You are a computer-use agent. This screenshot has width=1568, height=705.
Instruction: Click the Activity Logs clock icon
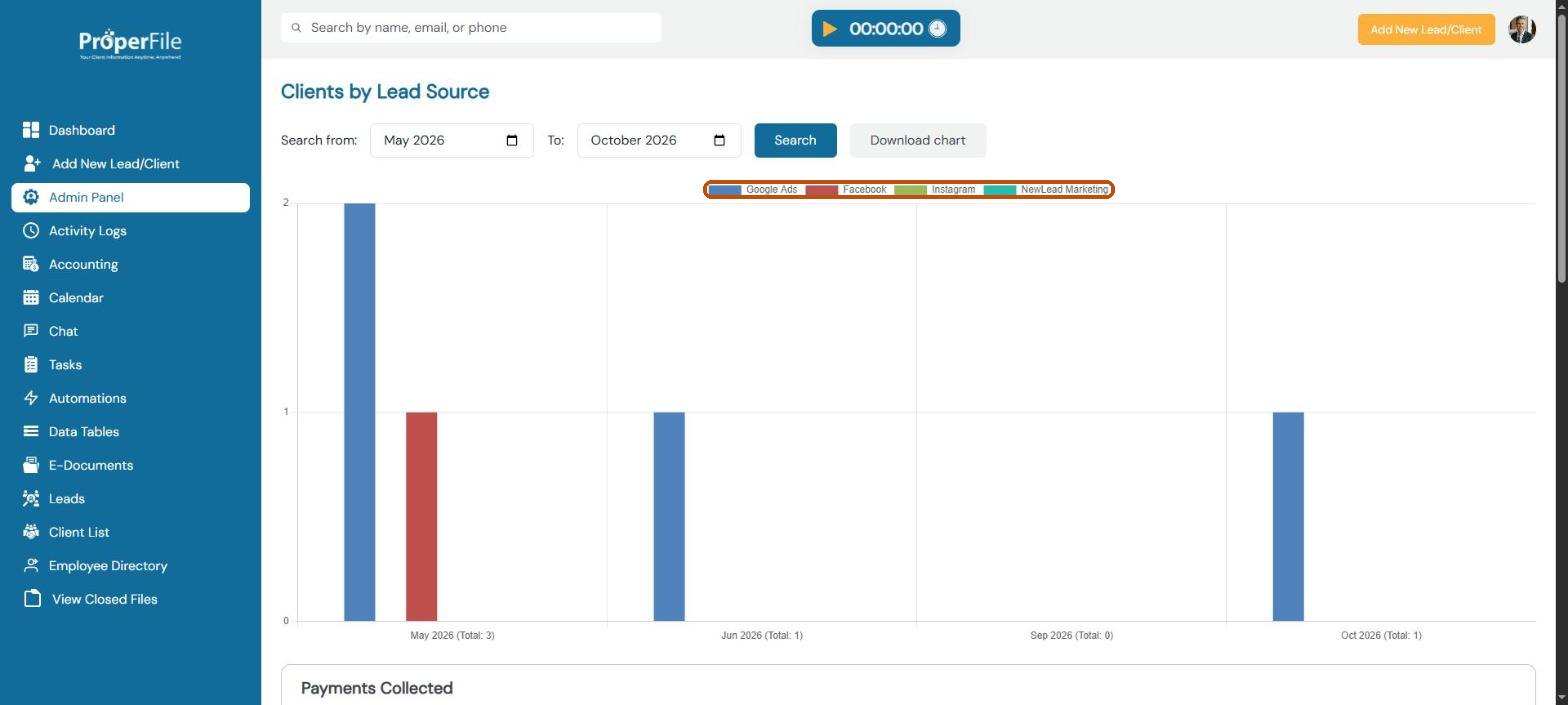click(x=31, y=230)
